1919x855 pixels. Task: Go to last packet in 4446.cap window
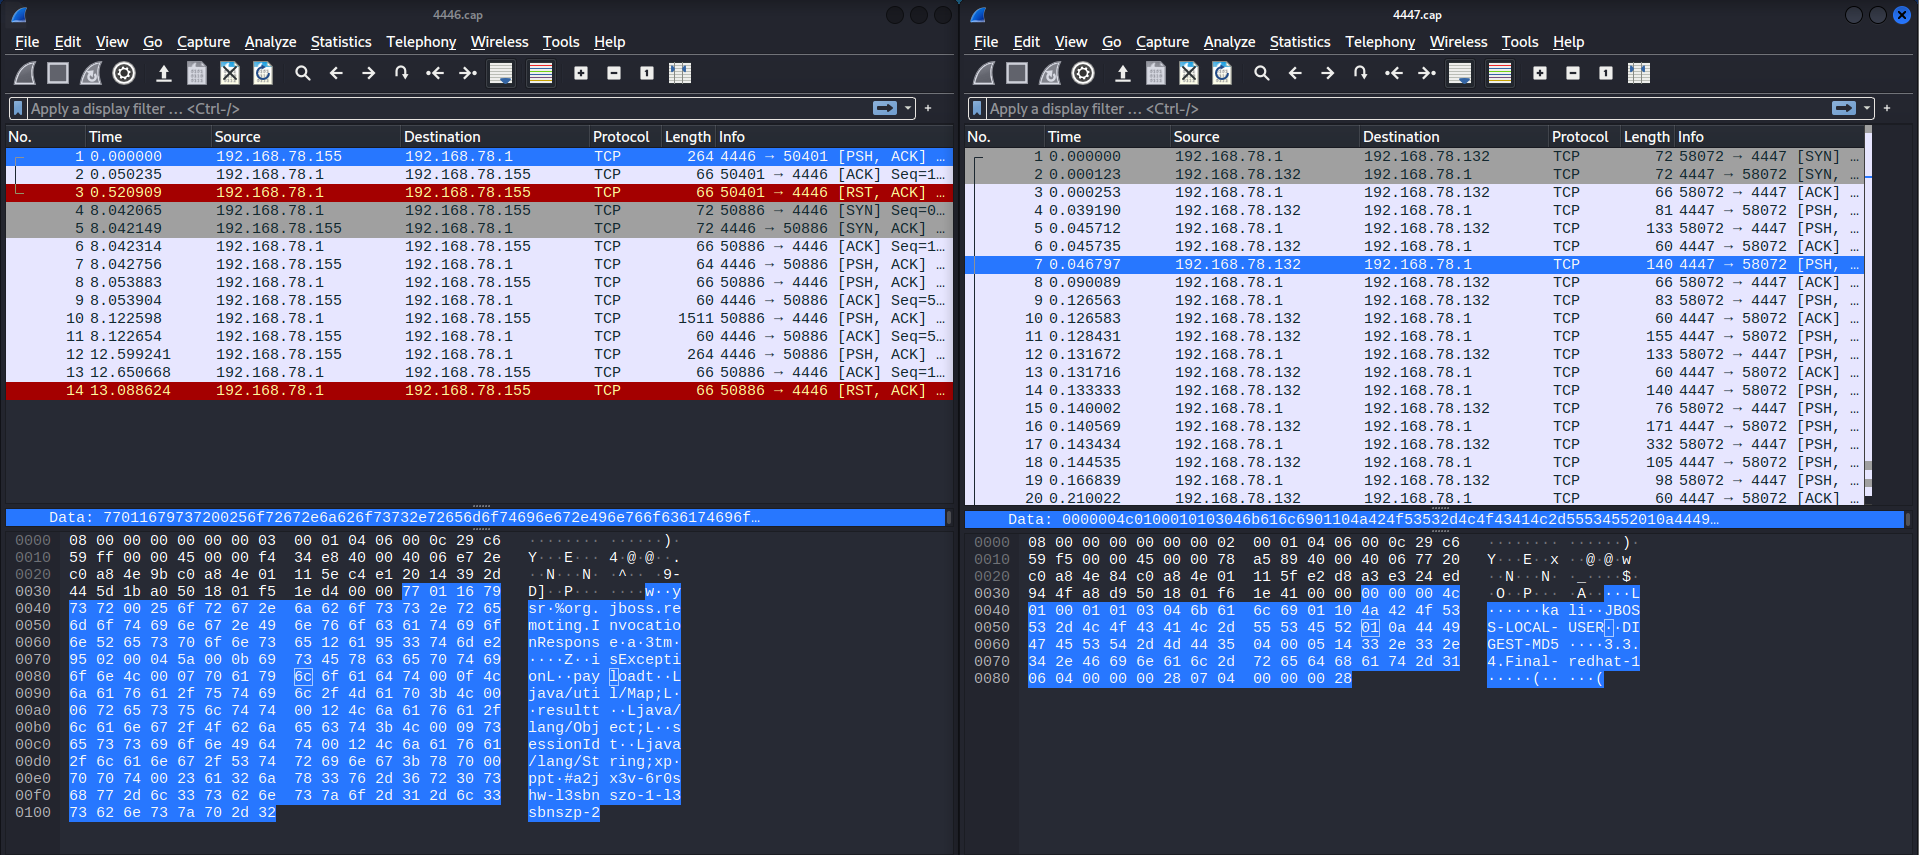468,73
